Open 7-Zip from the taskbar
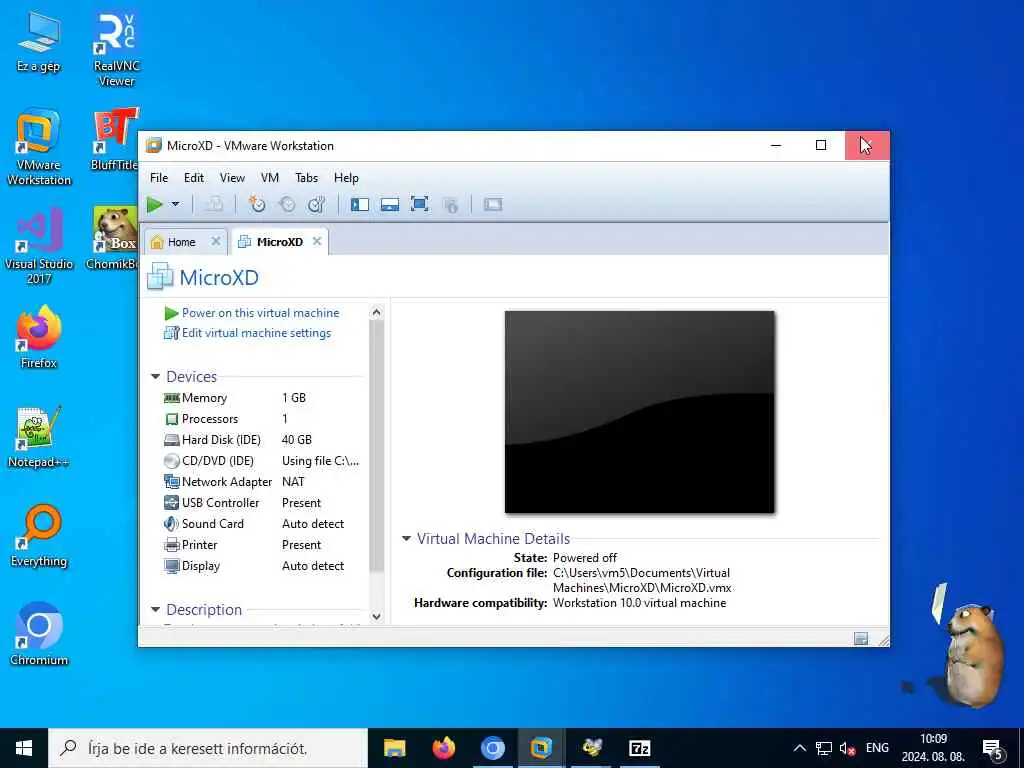 point(639,748)
